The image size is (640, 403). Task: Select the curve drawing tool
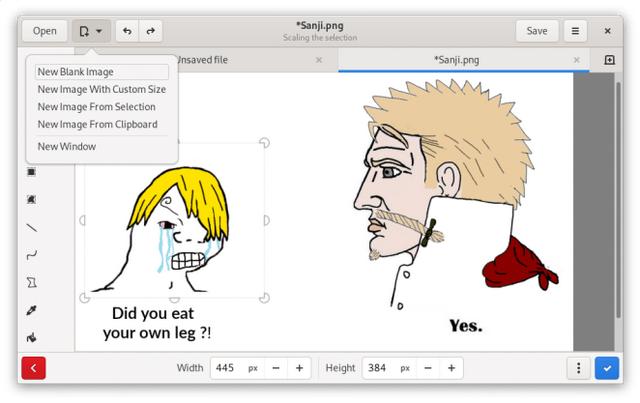point(31,255)
